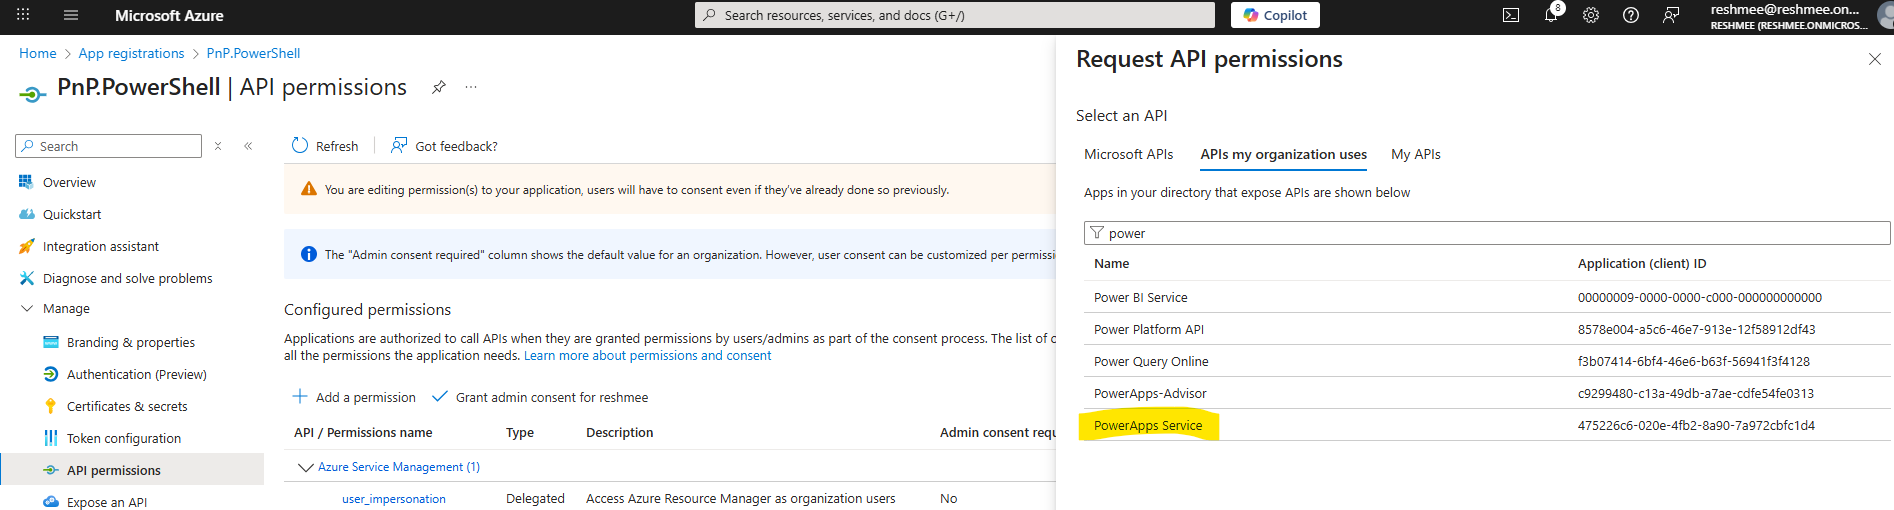
Task: Open the app launcher waffle icon
Action: (x=23, y=15)
